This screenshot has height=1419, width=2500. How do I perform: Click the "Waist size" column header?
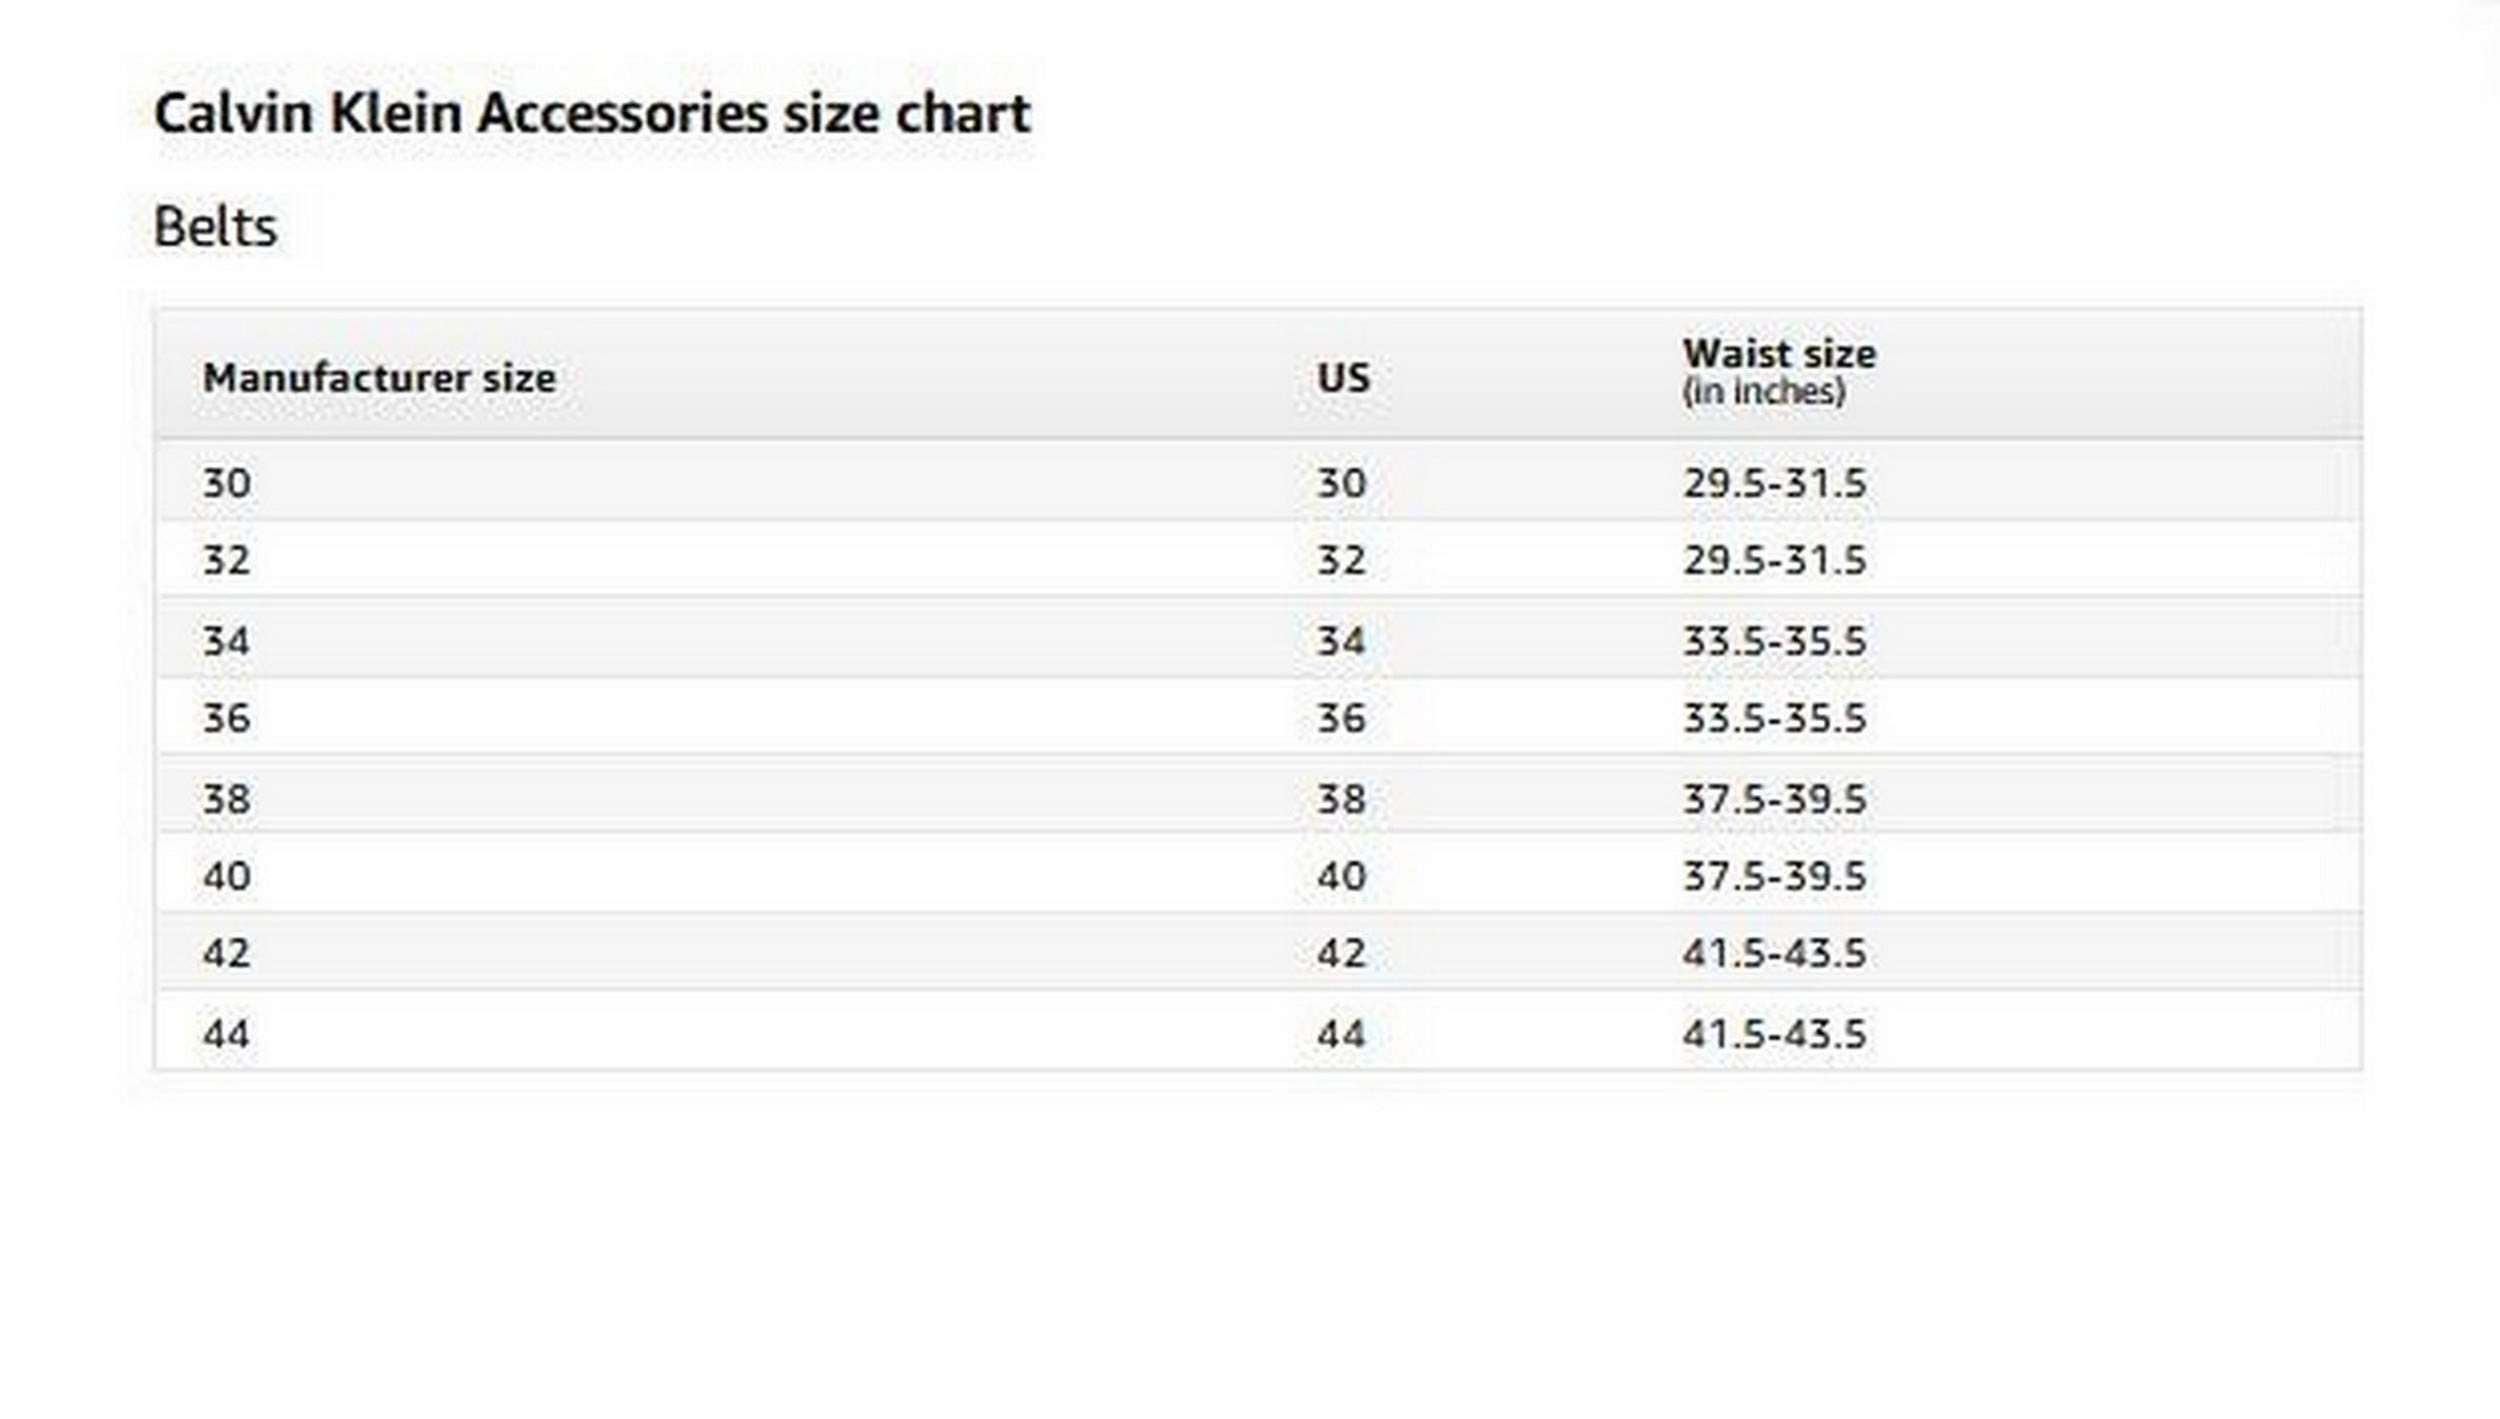pyautogui.click(x=1779, y=354)
